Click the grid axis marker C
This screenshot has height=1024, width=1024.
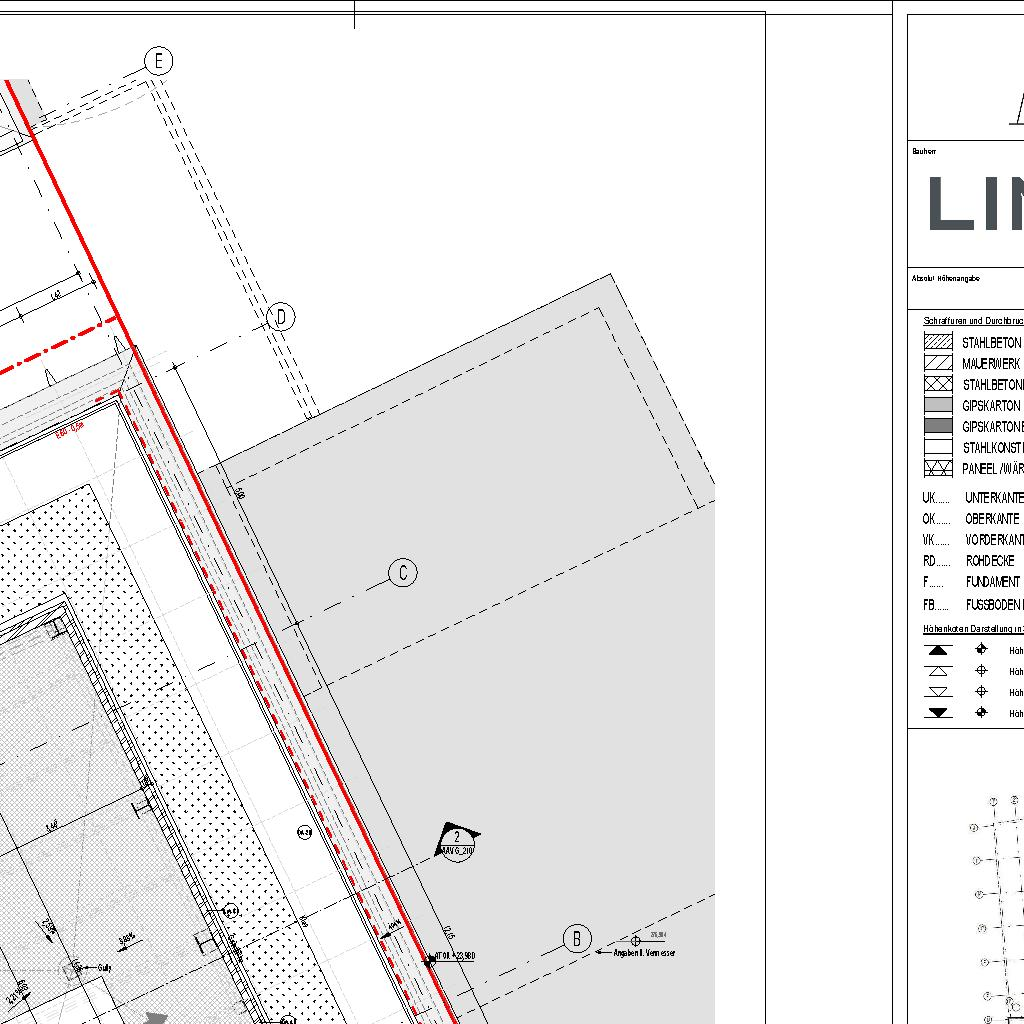point(403,573)
